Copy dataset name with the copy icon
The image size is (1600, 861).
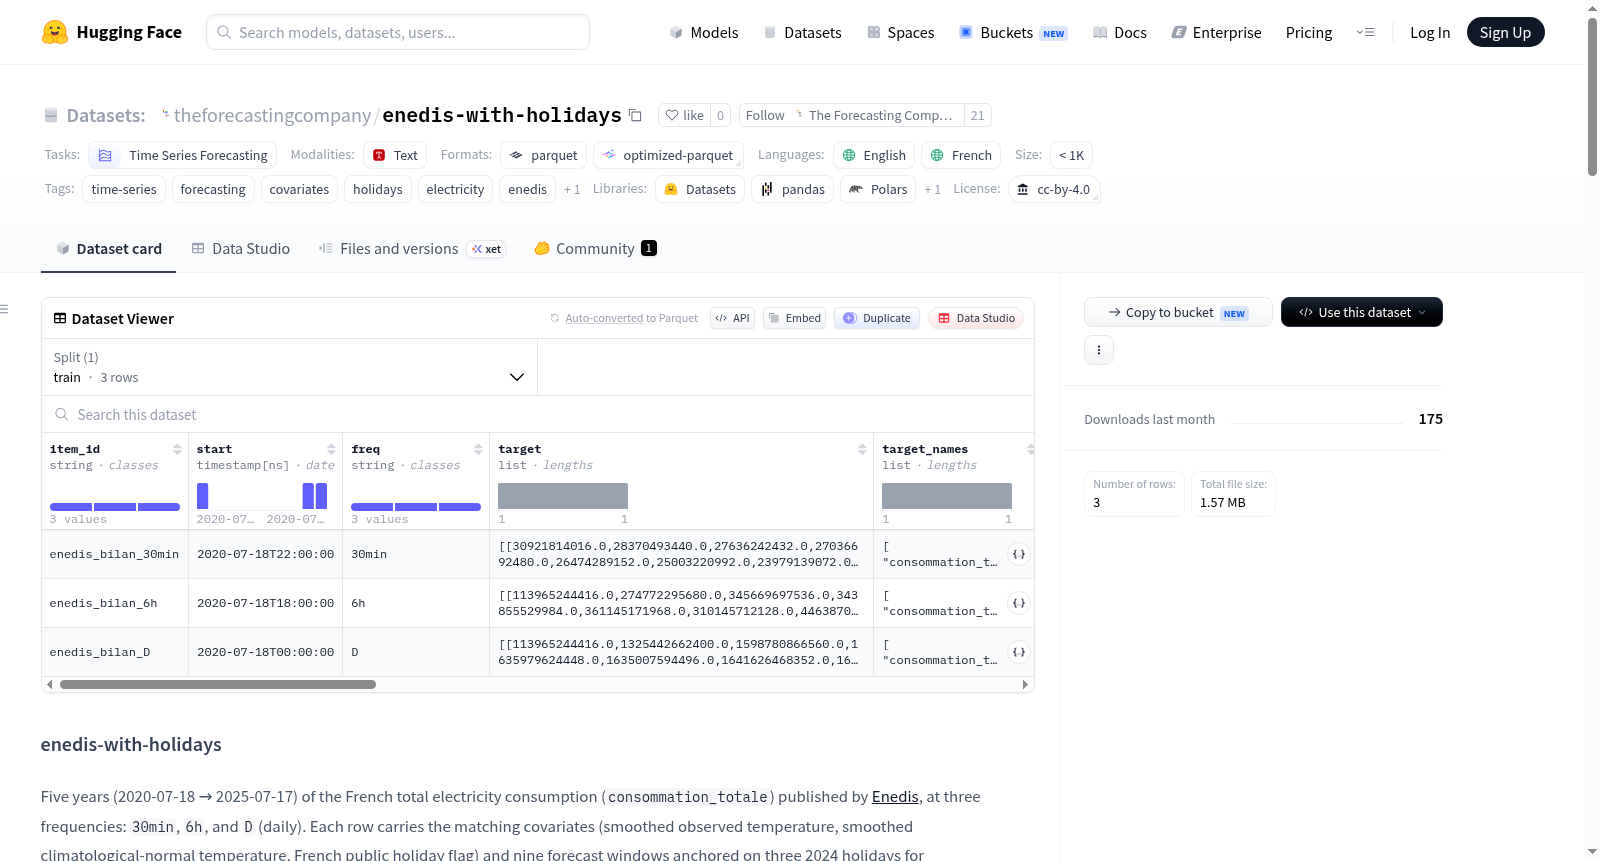[x=635, y=115]
